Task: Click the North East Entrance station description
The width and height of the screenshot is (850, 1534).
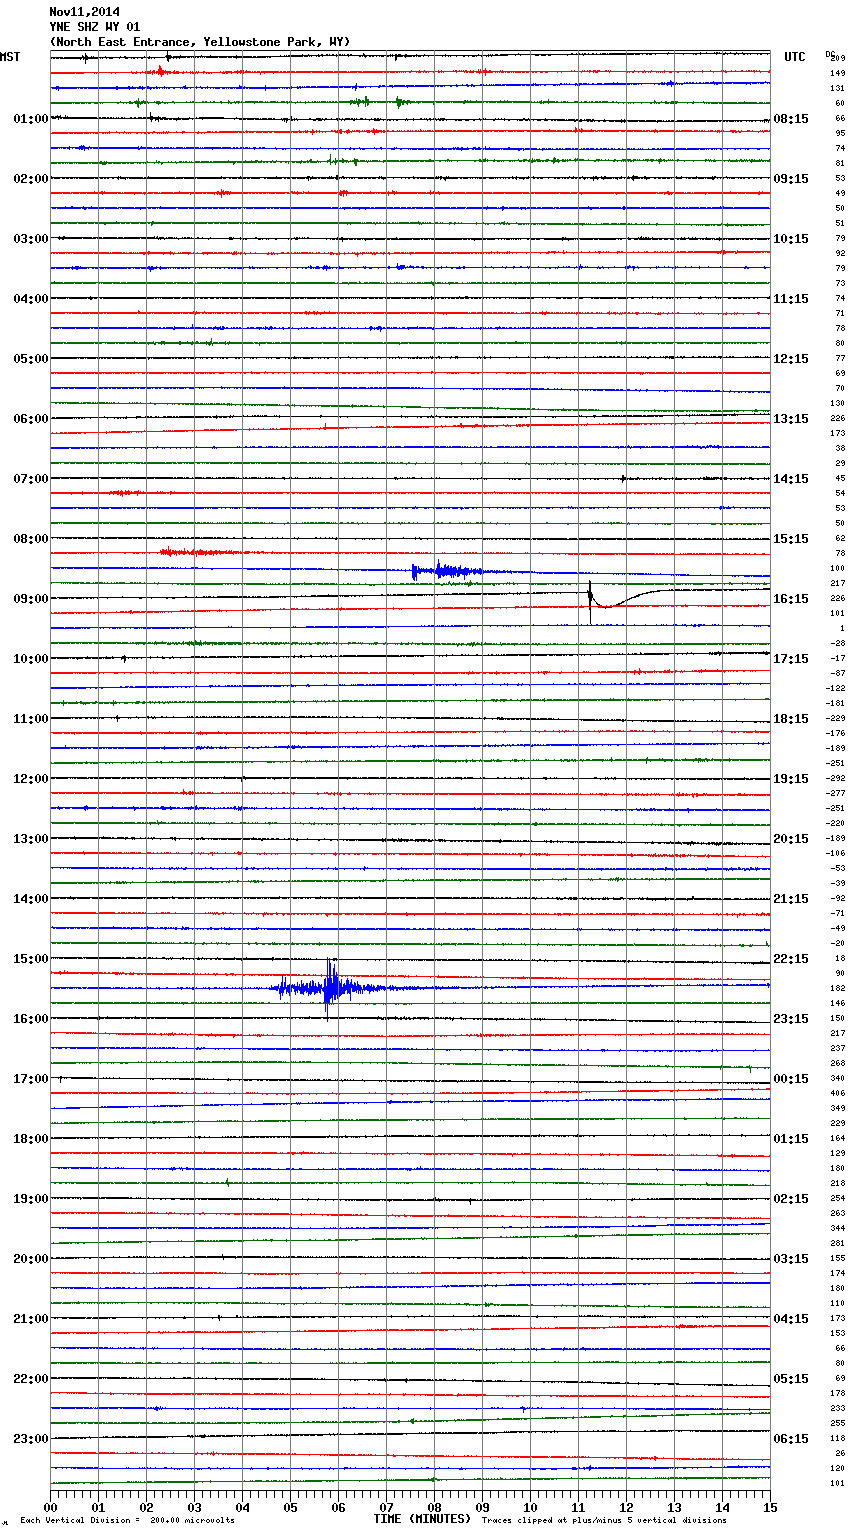Action: (x=200, y=42)
